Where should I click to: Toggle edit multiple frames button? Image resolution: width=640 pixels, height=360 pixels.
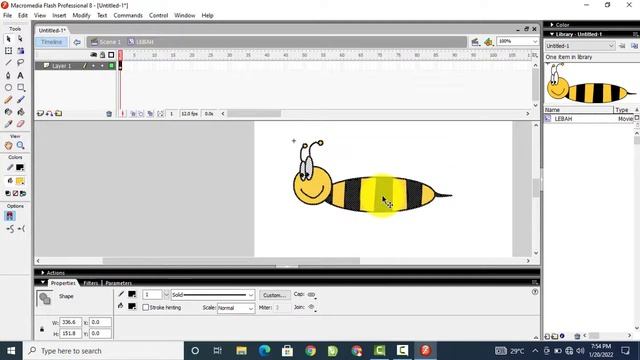point(151,114)
